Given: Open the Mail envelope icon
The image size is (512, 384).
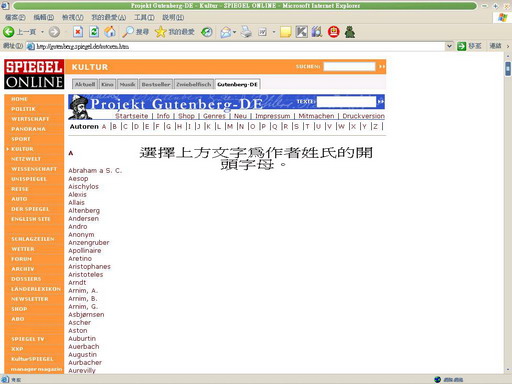Looking at the screenshot, I should pyautogui.click(x=226, y=32).
